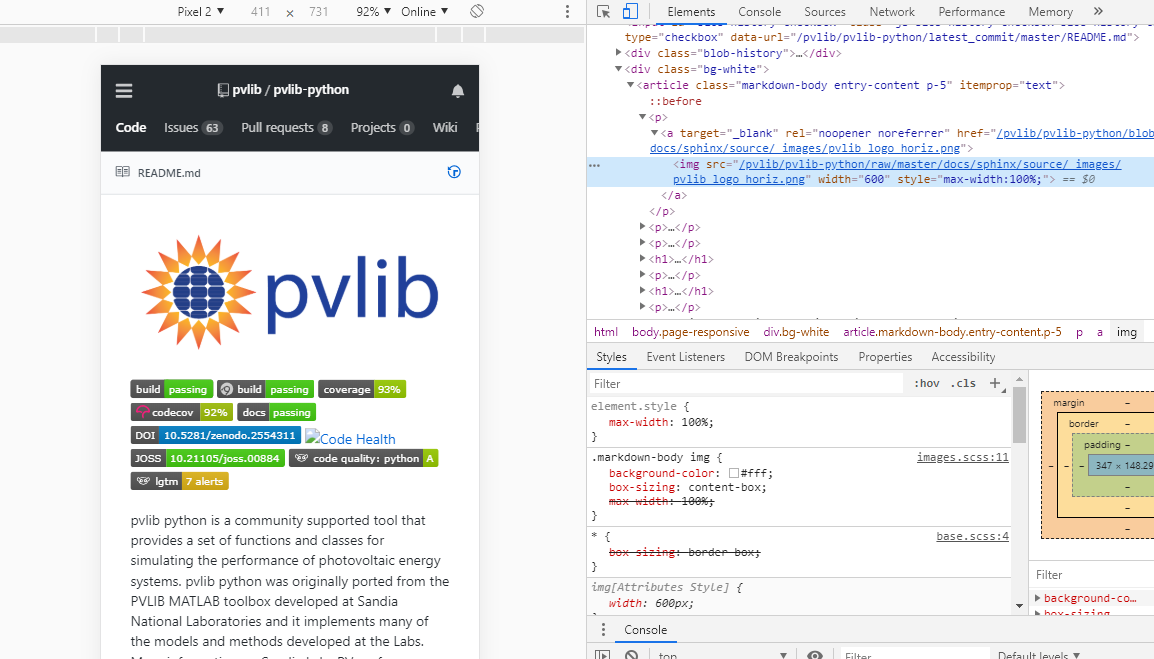Open the console drawer menu dots
Screen dimensions: 1154x659
click(603, 630)
